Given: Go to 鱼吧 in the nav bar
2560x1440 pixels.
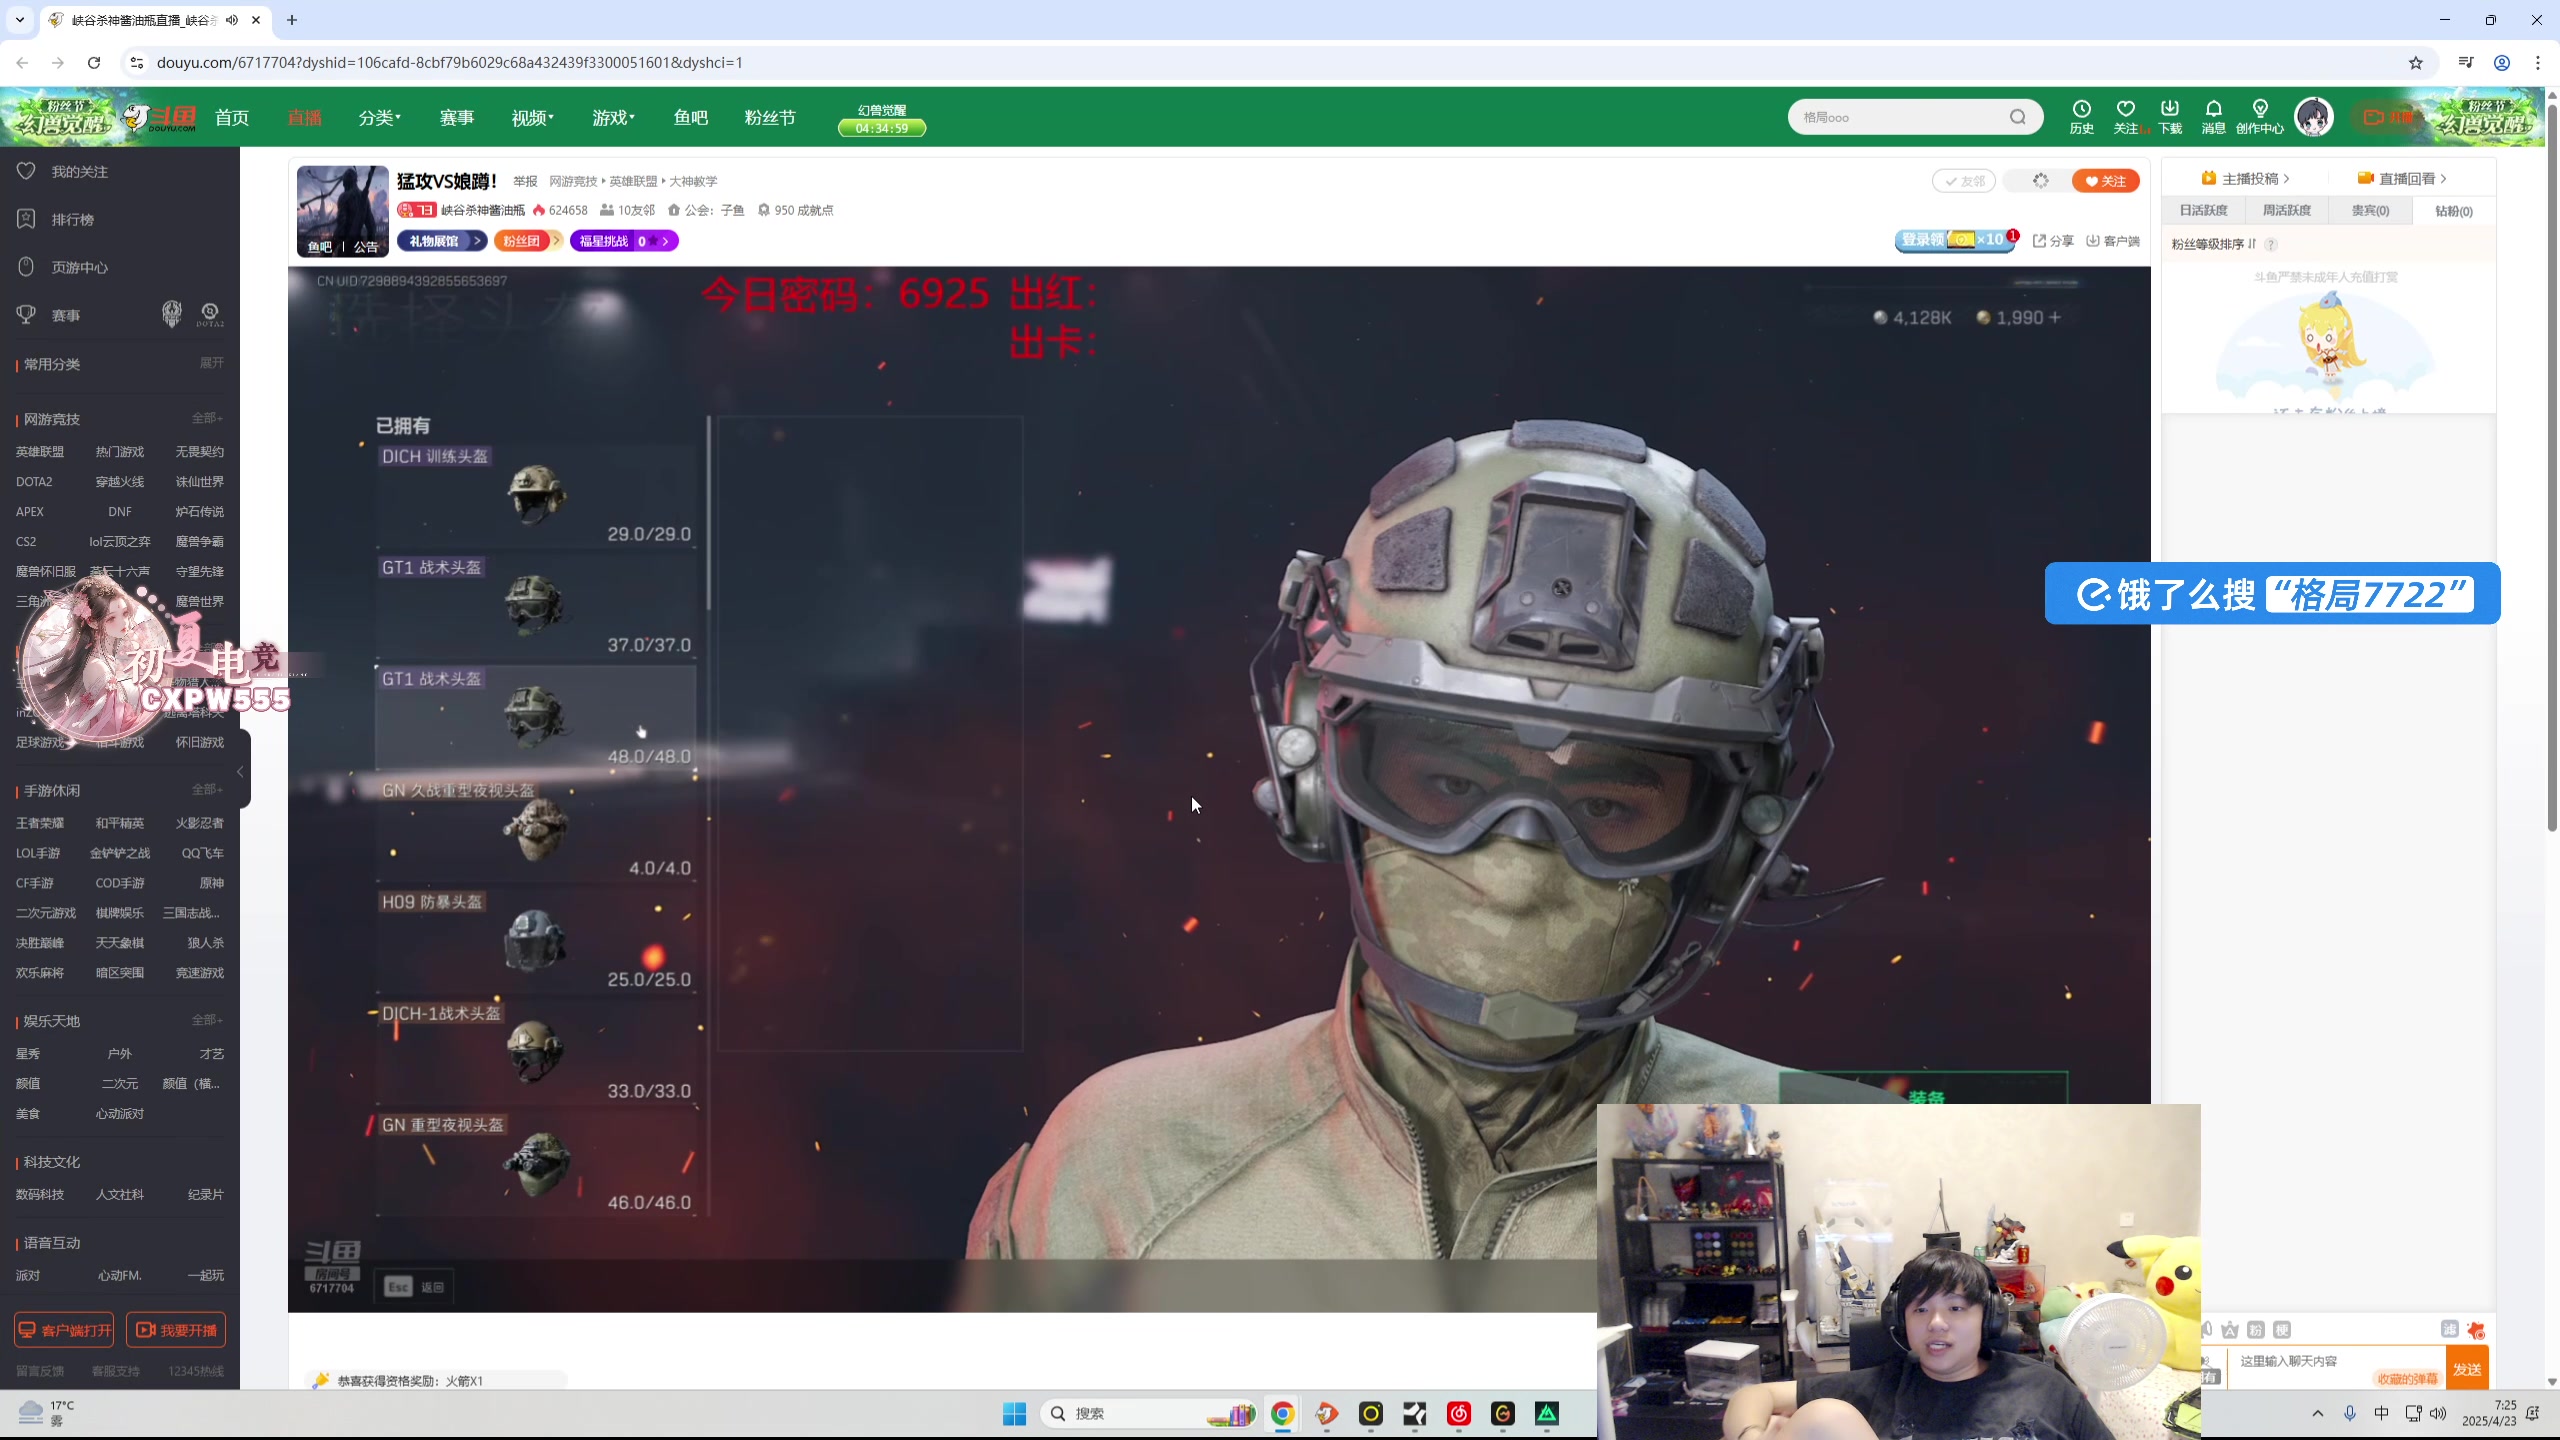Looking at the screenshot, I should pos(691,117).
